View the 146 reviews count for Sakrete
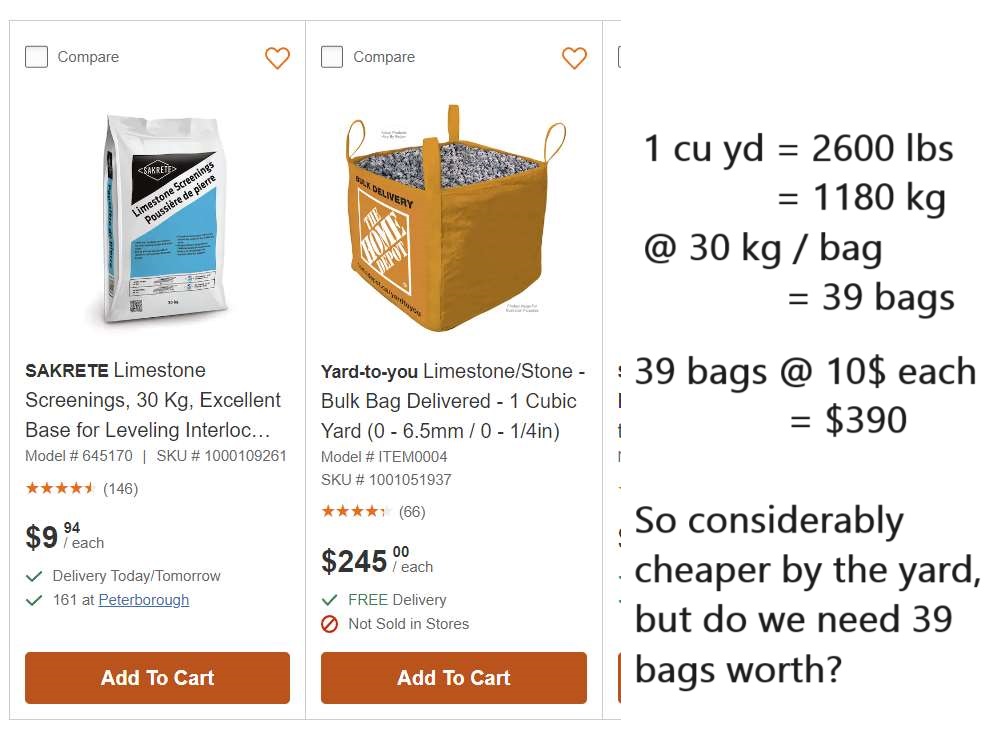The height and width of the screenshot is (741, 1000). click(121, 489)
